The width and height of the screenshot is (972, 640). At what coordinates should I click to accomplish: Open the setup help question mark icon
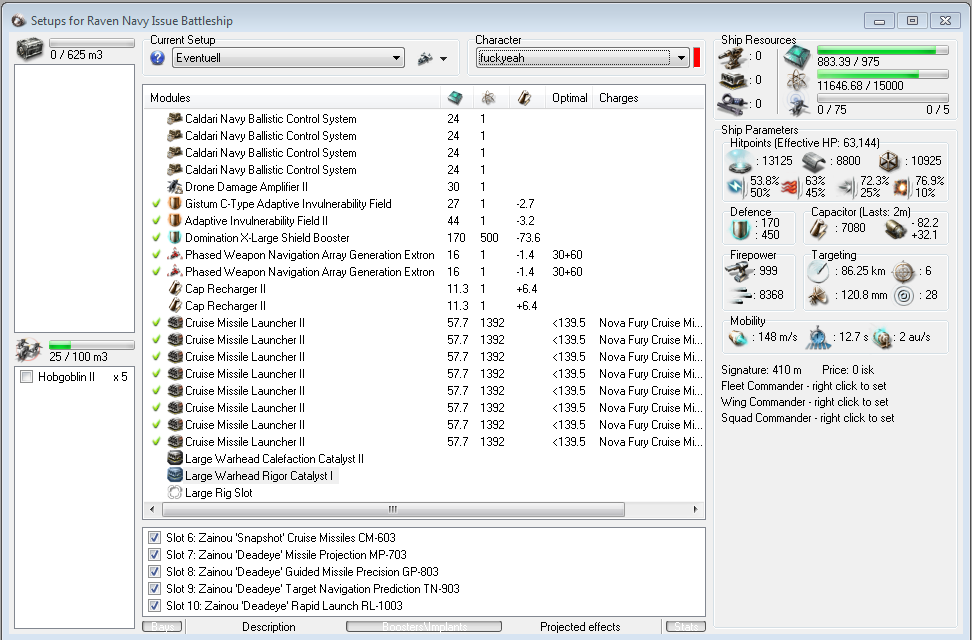pyautogui.click(x=157, y=58)
